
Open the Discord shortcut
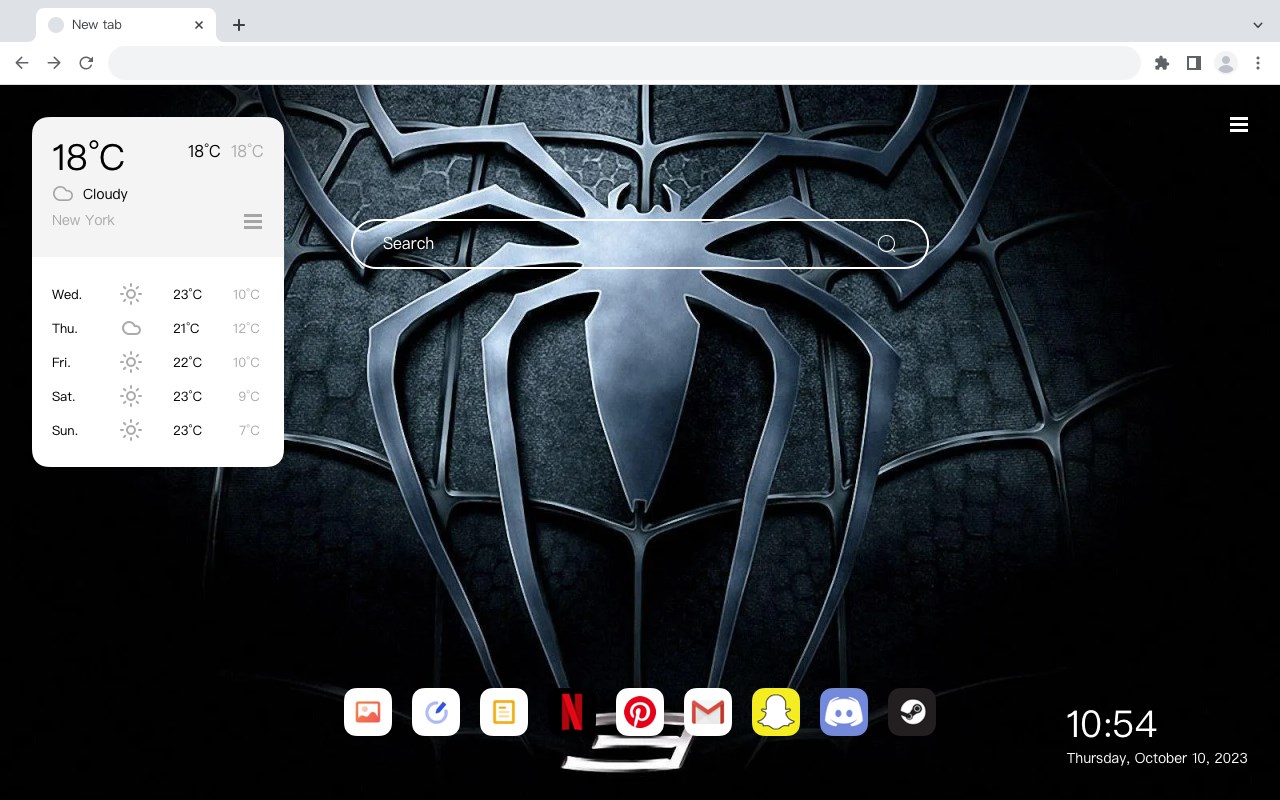click(x=844, y=712)
